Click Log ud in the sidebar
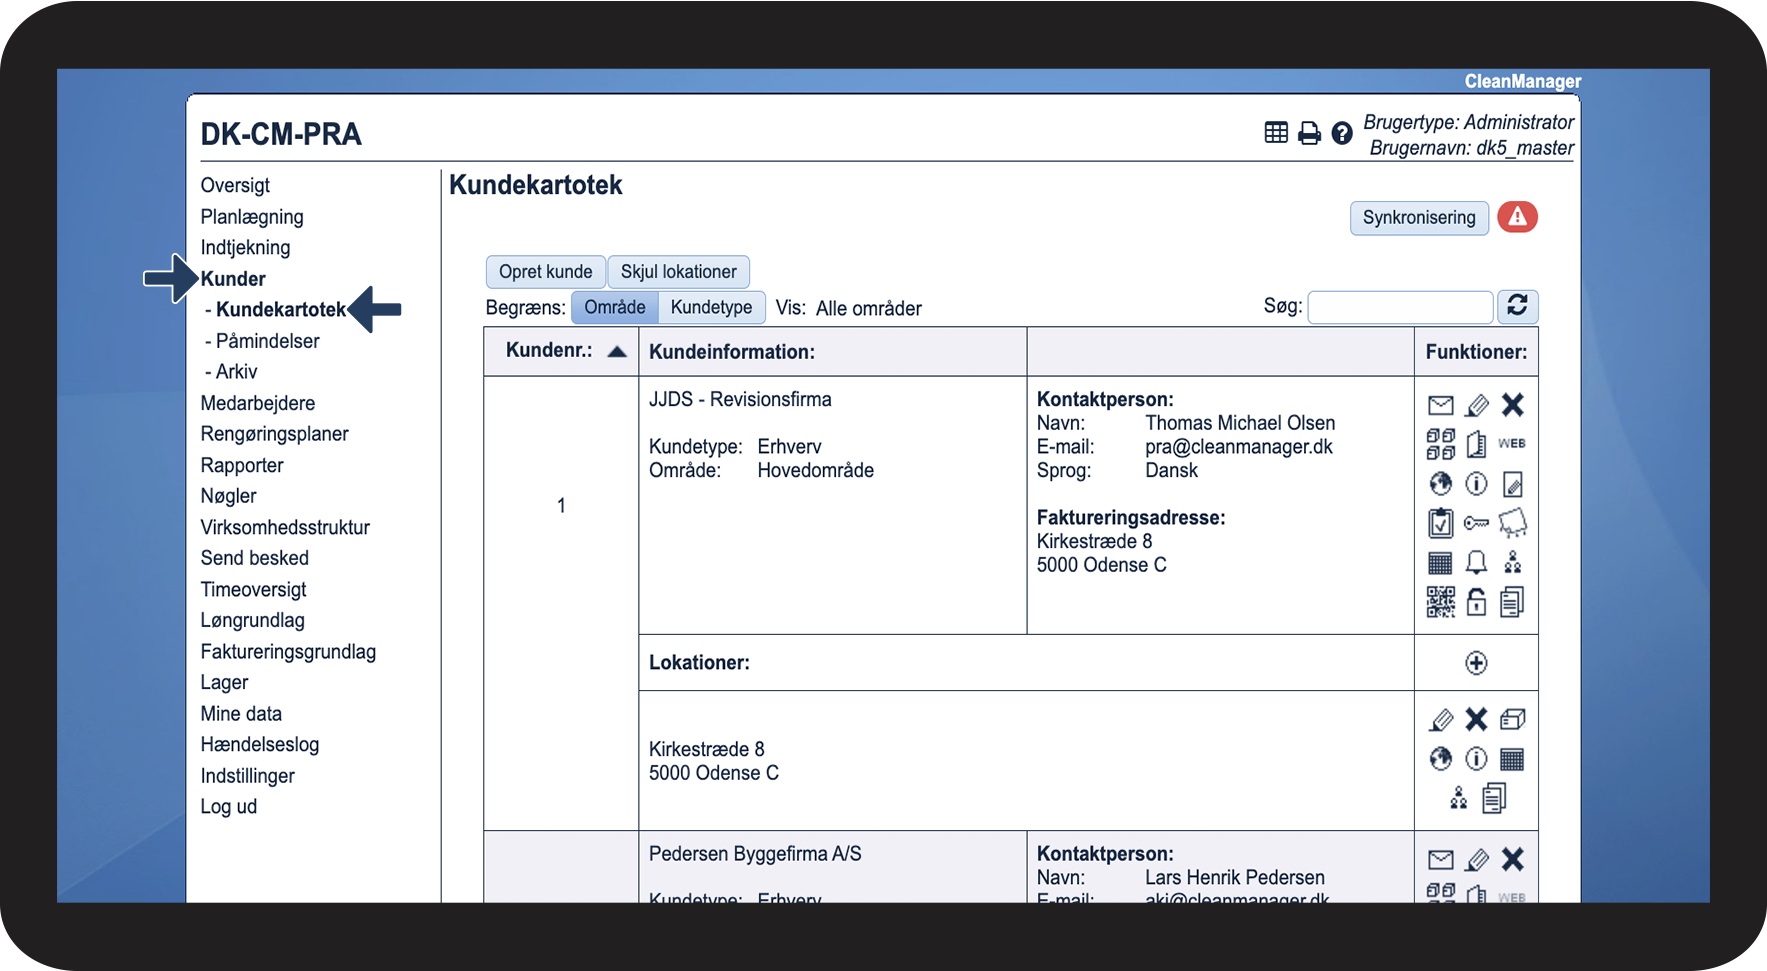 coord(229,807)
